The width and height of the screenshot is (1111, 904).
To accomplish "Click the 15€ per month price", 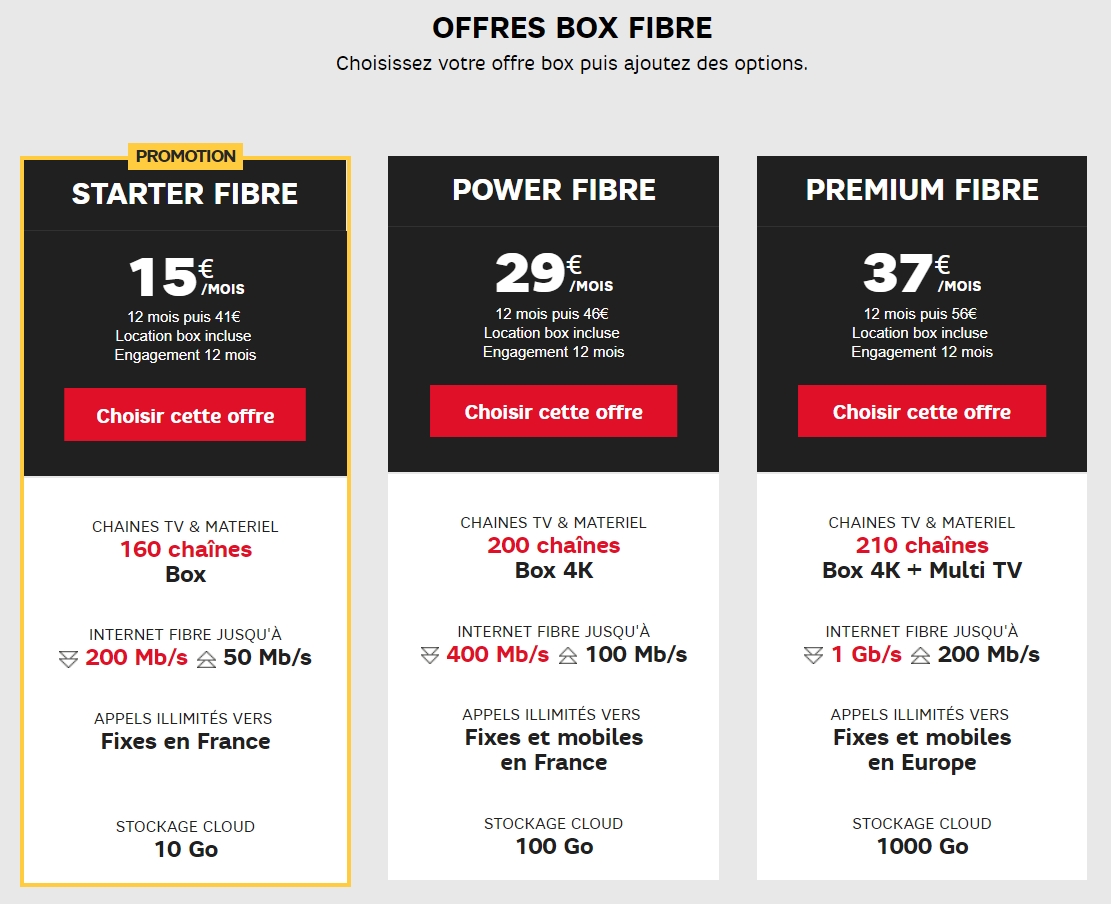I will coord(186,276).
